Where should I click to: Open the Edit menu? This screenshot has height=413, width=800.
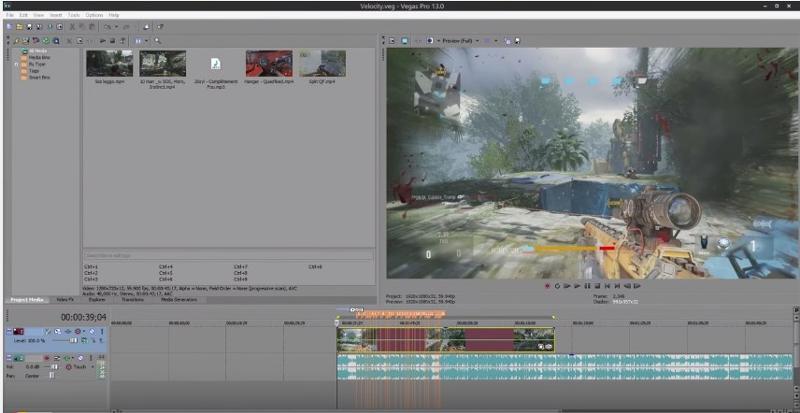coord(23,15)
